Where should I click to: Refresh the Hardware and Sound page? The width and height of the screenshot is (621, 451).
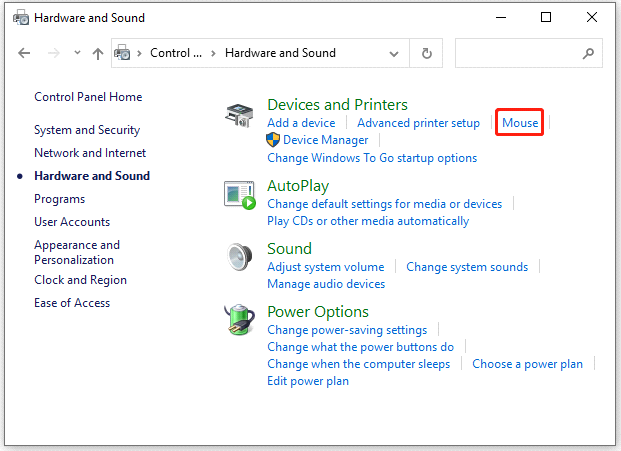pos(426,53)
